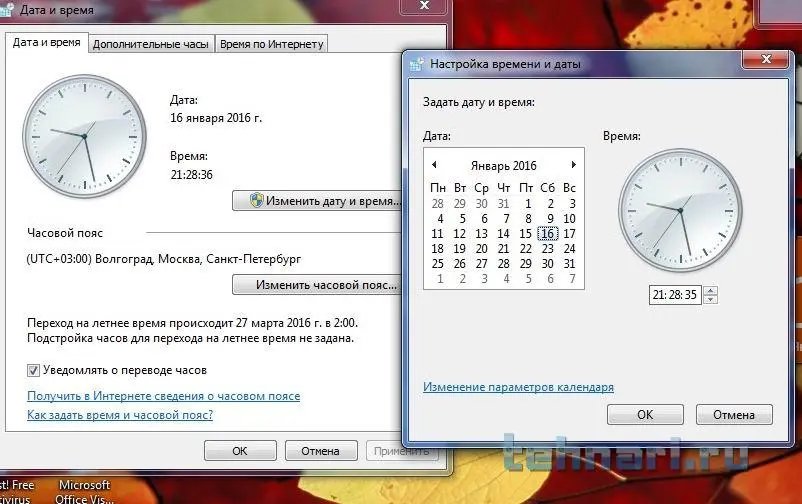Switch to 'Дополнительные часы' tab
802x504 pixels.
pyautogui.click(x=151, y=44)
